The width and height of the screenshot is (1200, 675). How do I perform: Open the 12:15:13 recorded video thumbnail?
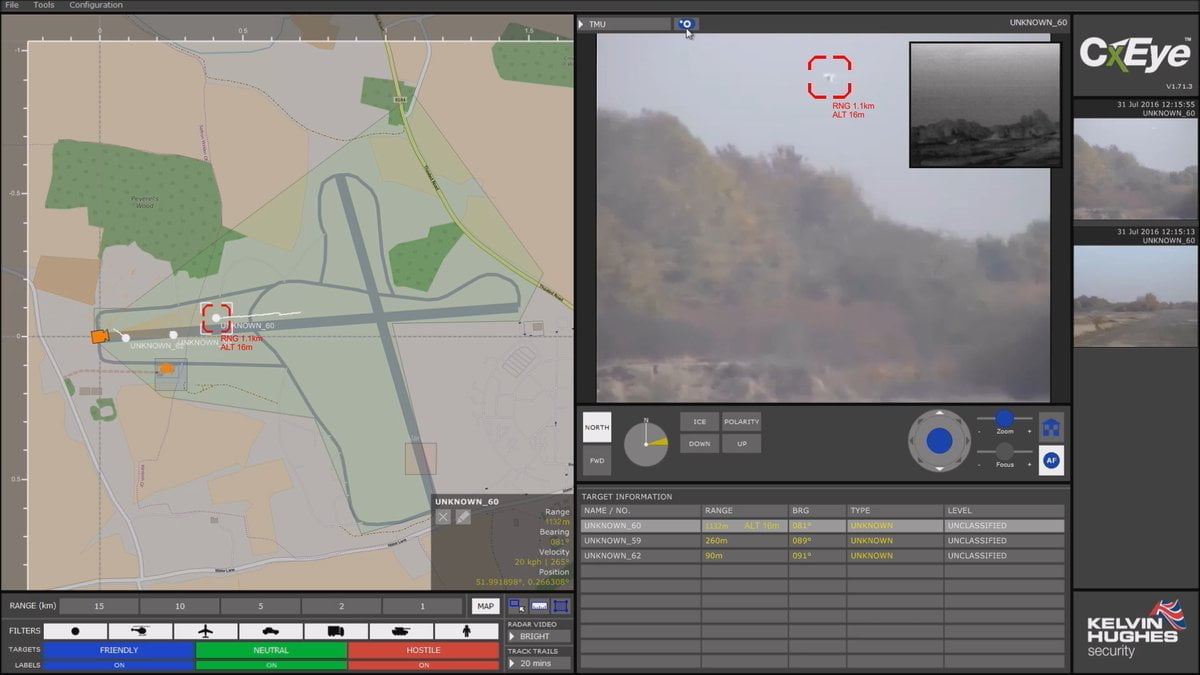1135,296
